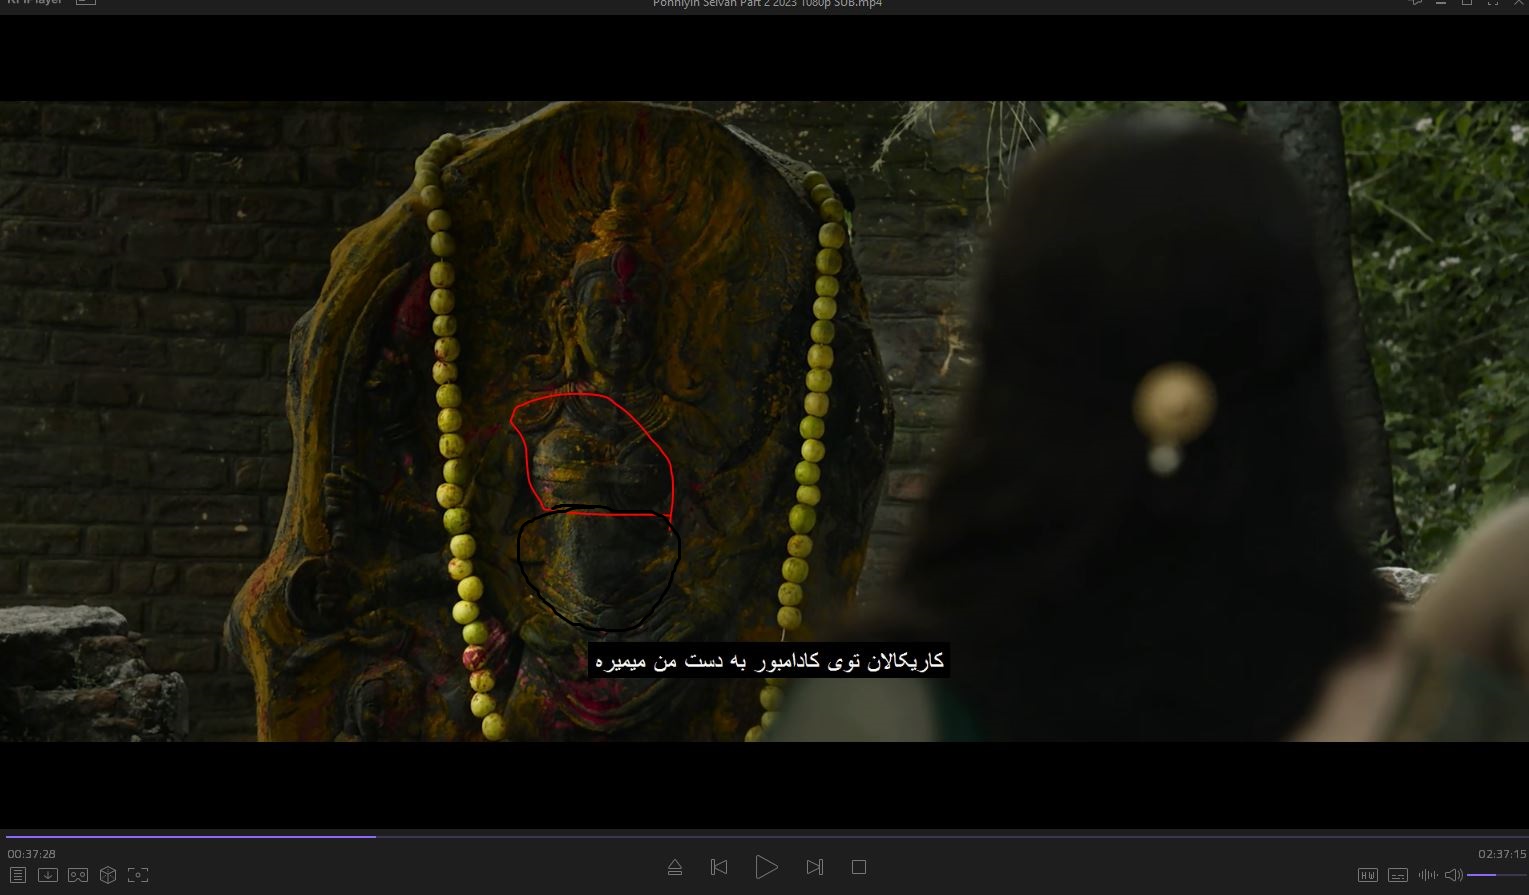1529x895 pixels.
Task: Toggle subtitles display
Action: click(1397, 875)
